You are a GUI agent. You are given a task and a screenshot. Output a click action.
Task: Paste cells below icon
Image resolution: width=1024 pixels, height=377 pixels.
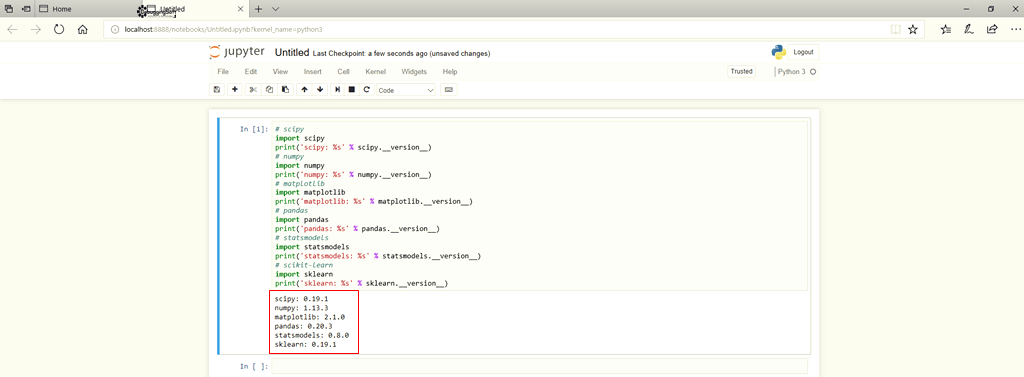coord(285,90)
